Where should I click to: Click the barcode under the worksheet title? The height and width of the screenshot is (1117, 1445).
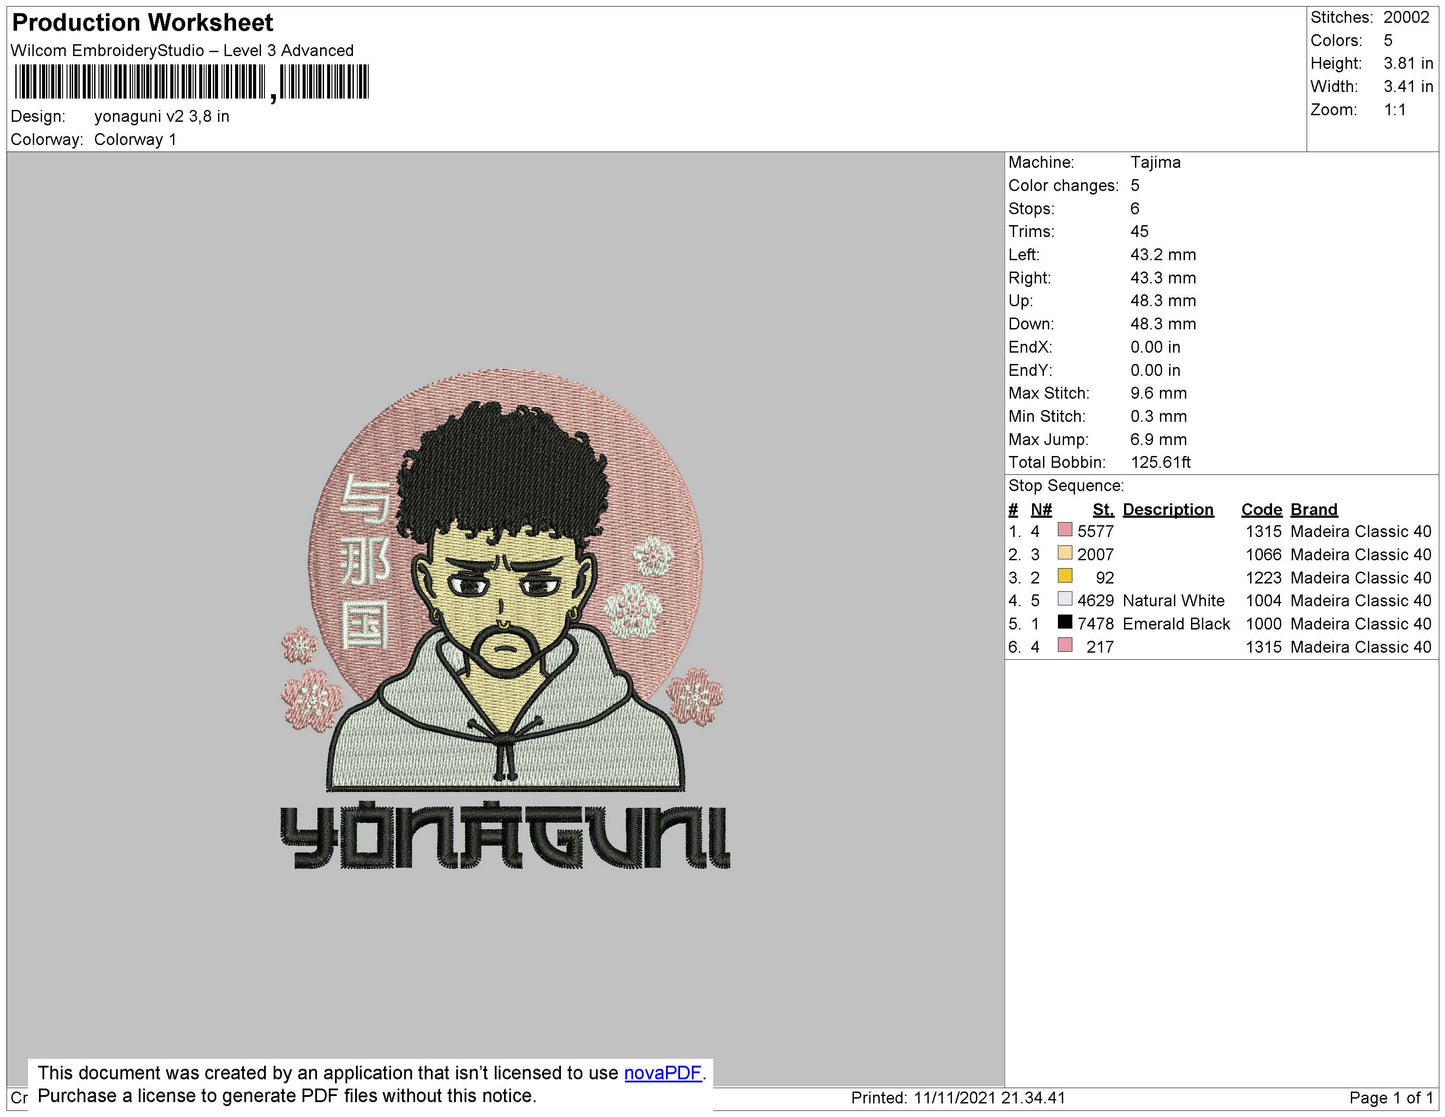coord(191,83)
